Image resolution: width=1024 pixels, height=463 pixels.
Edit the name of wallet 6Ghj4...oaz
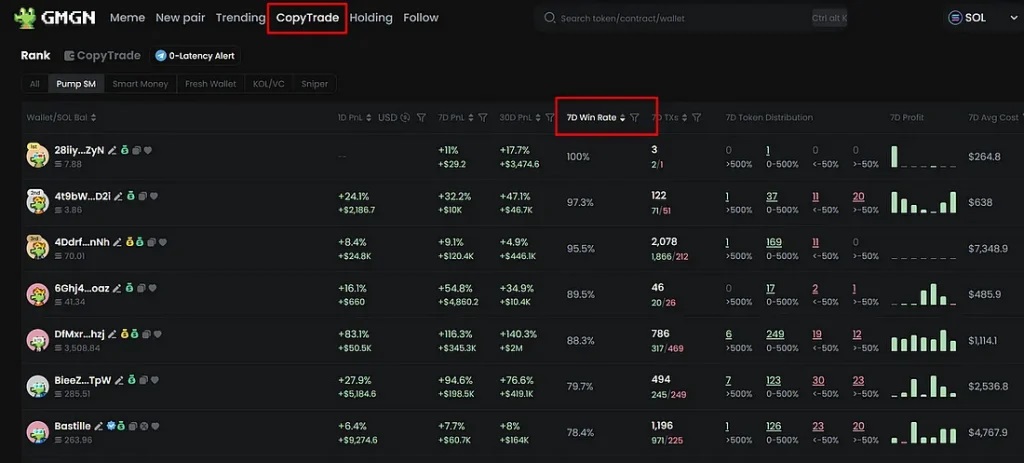pos(118,288)
